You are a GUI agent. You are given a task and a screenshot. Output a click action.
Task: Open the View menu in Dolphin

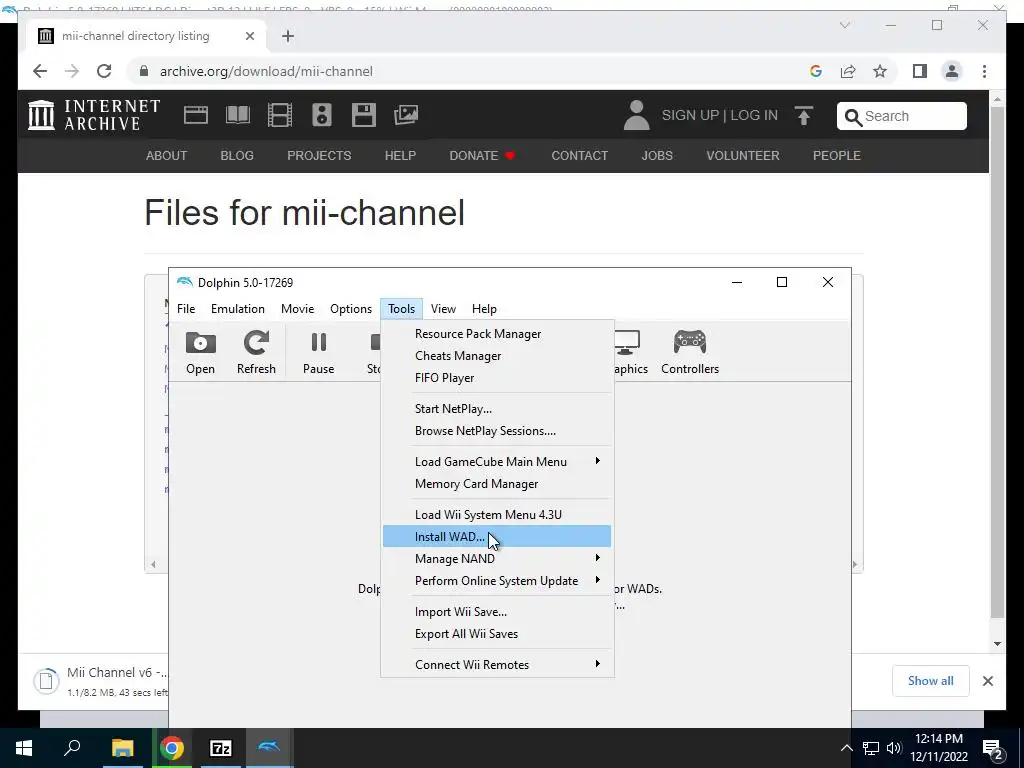pos(443,309)
